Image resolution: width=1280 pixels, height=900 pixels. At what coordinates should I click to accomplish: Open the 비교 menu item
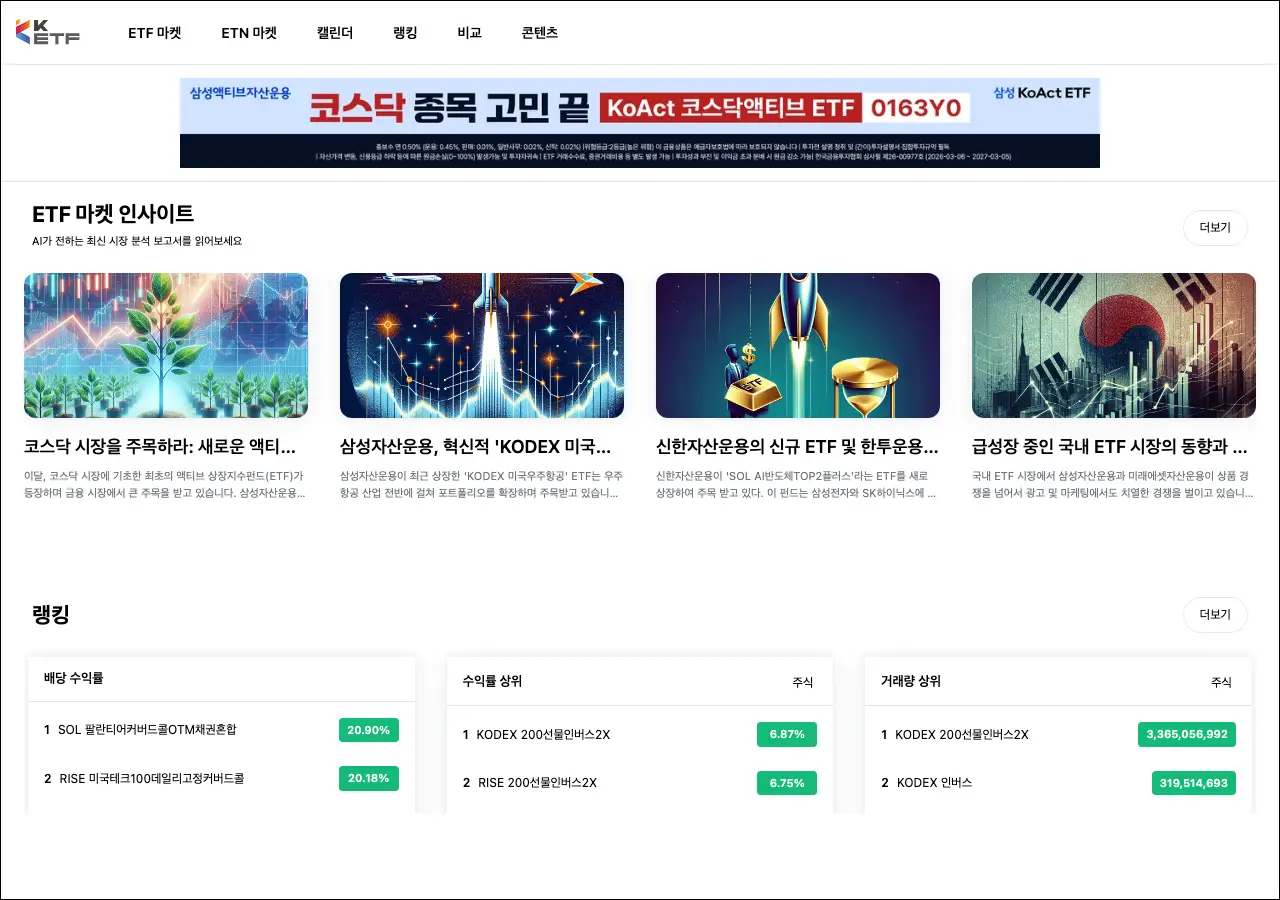coord(469,33)
